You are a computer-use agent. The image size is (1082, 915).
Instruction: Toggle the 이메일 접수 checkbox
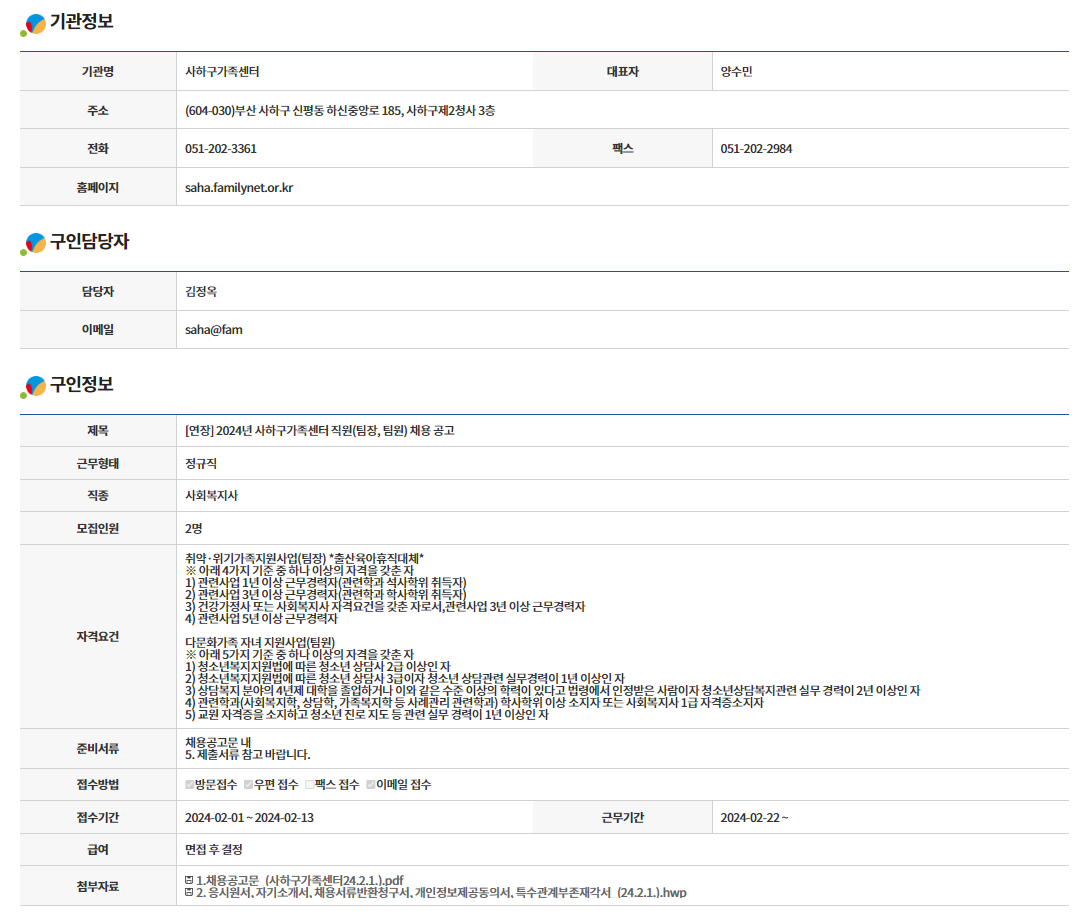(x=371, y=784)
